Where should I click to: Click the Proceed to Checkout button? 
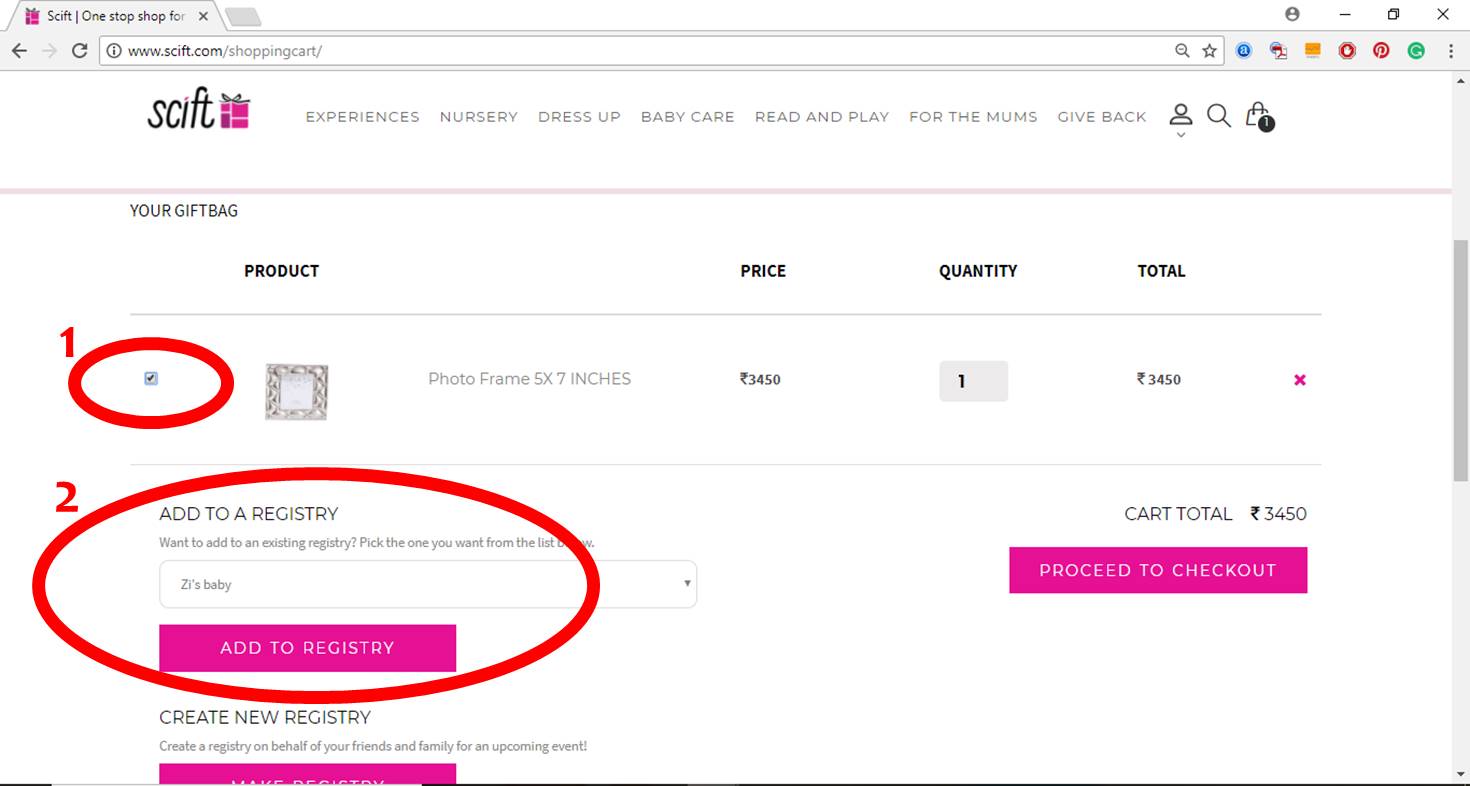click(1157, 570)
